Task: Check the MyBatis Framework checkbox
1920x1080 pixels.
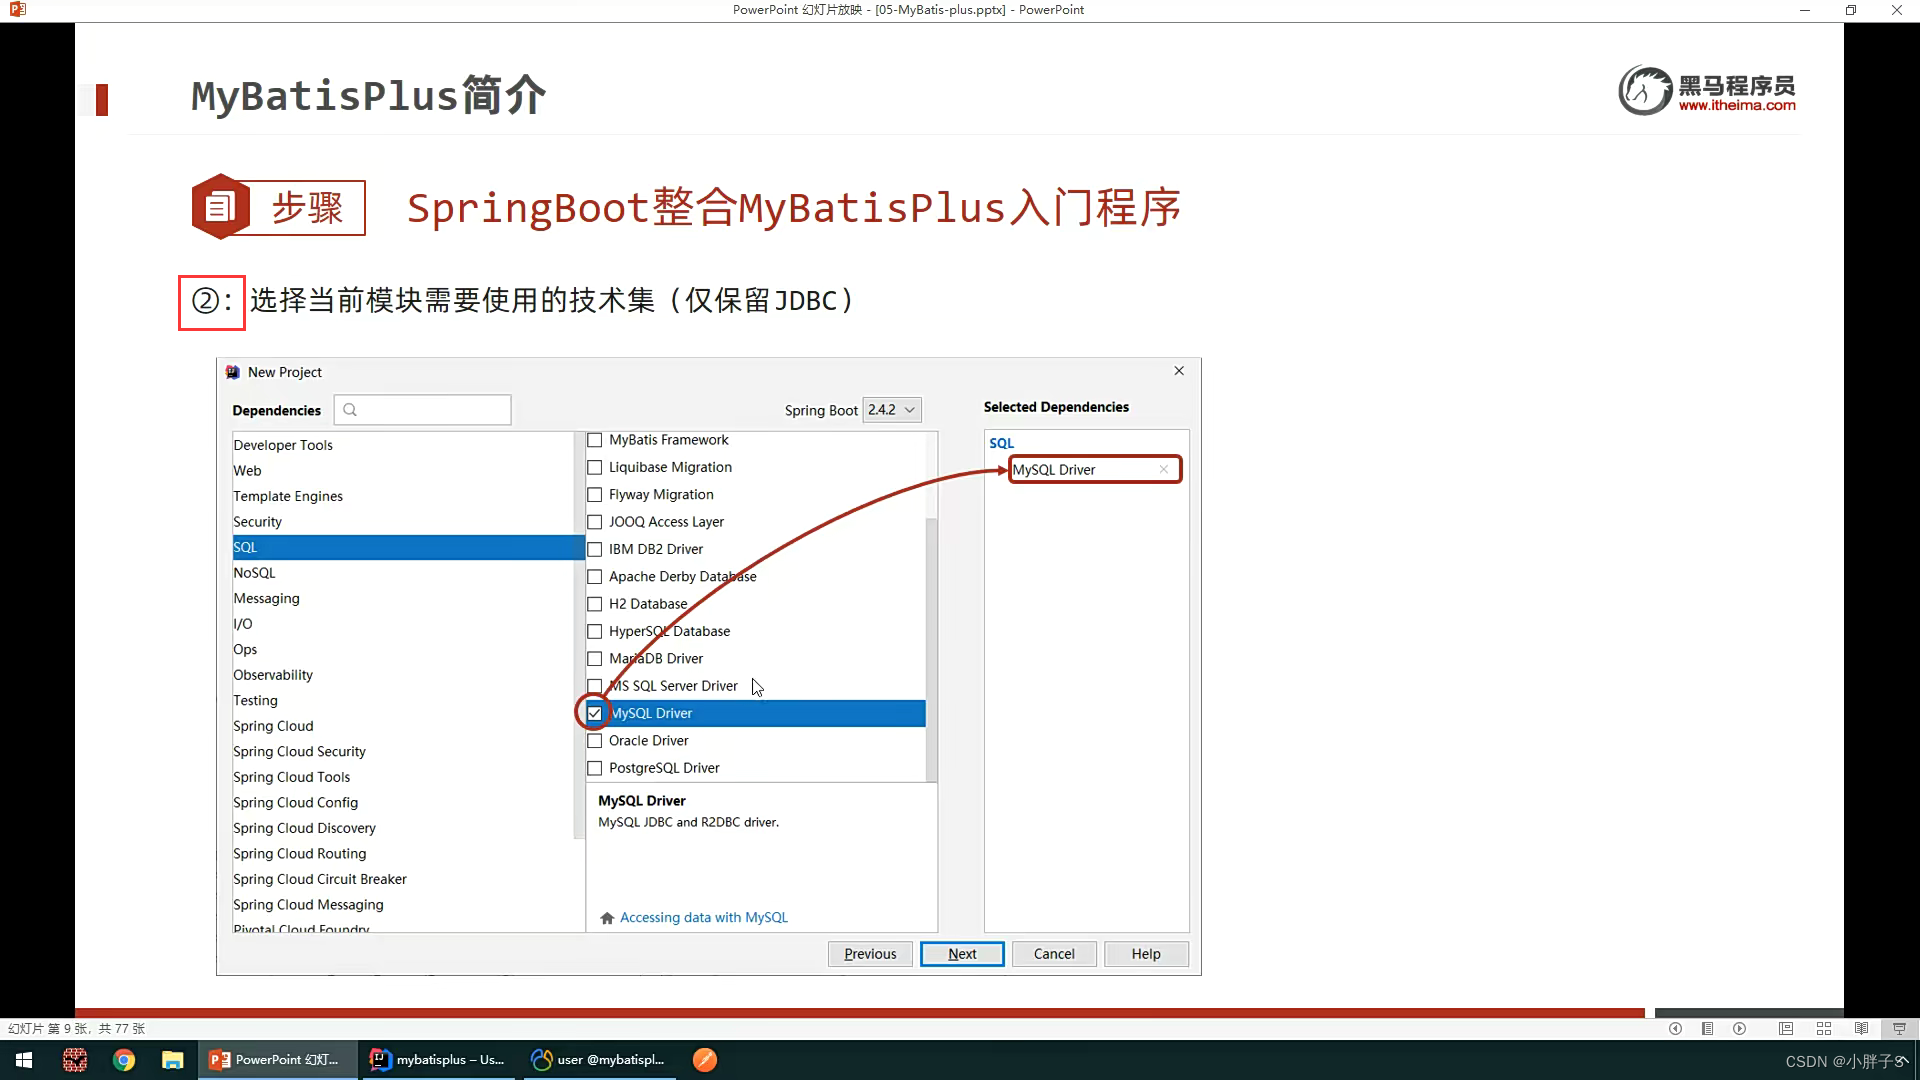Action: point(595,440)
